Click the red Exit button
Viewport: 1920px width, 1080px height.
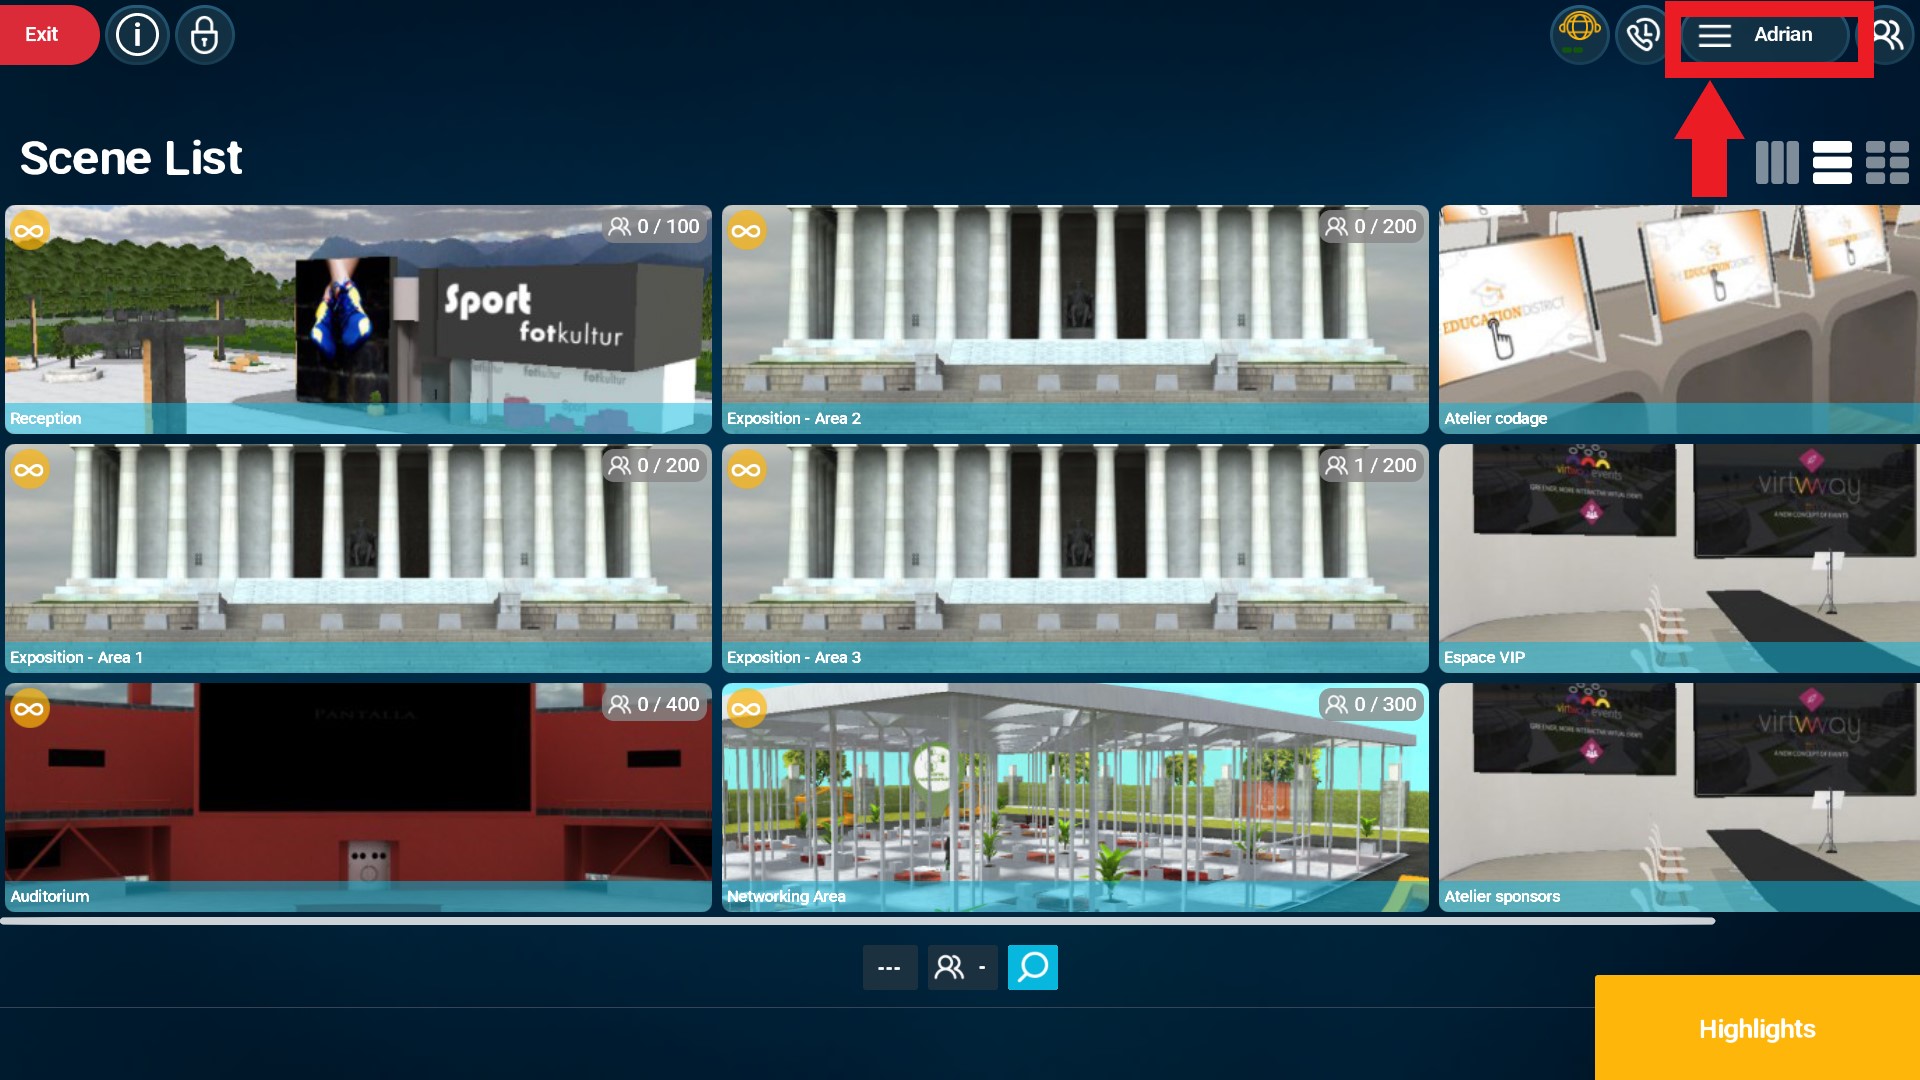(x=45, y=35)
